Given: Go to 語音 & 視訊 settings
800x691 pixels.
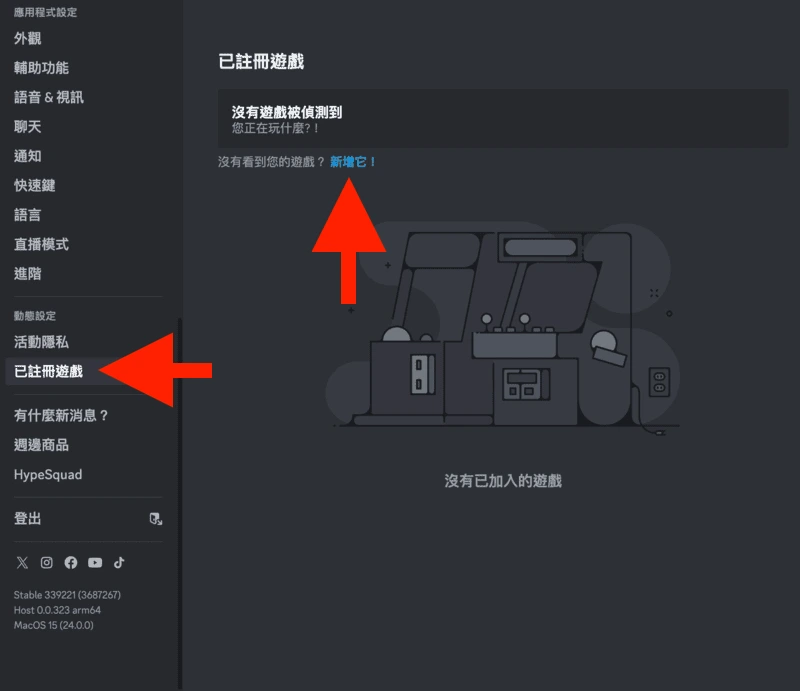Looking at the screenshot, I should tap(49, 97).
